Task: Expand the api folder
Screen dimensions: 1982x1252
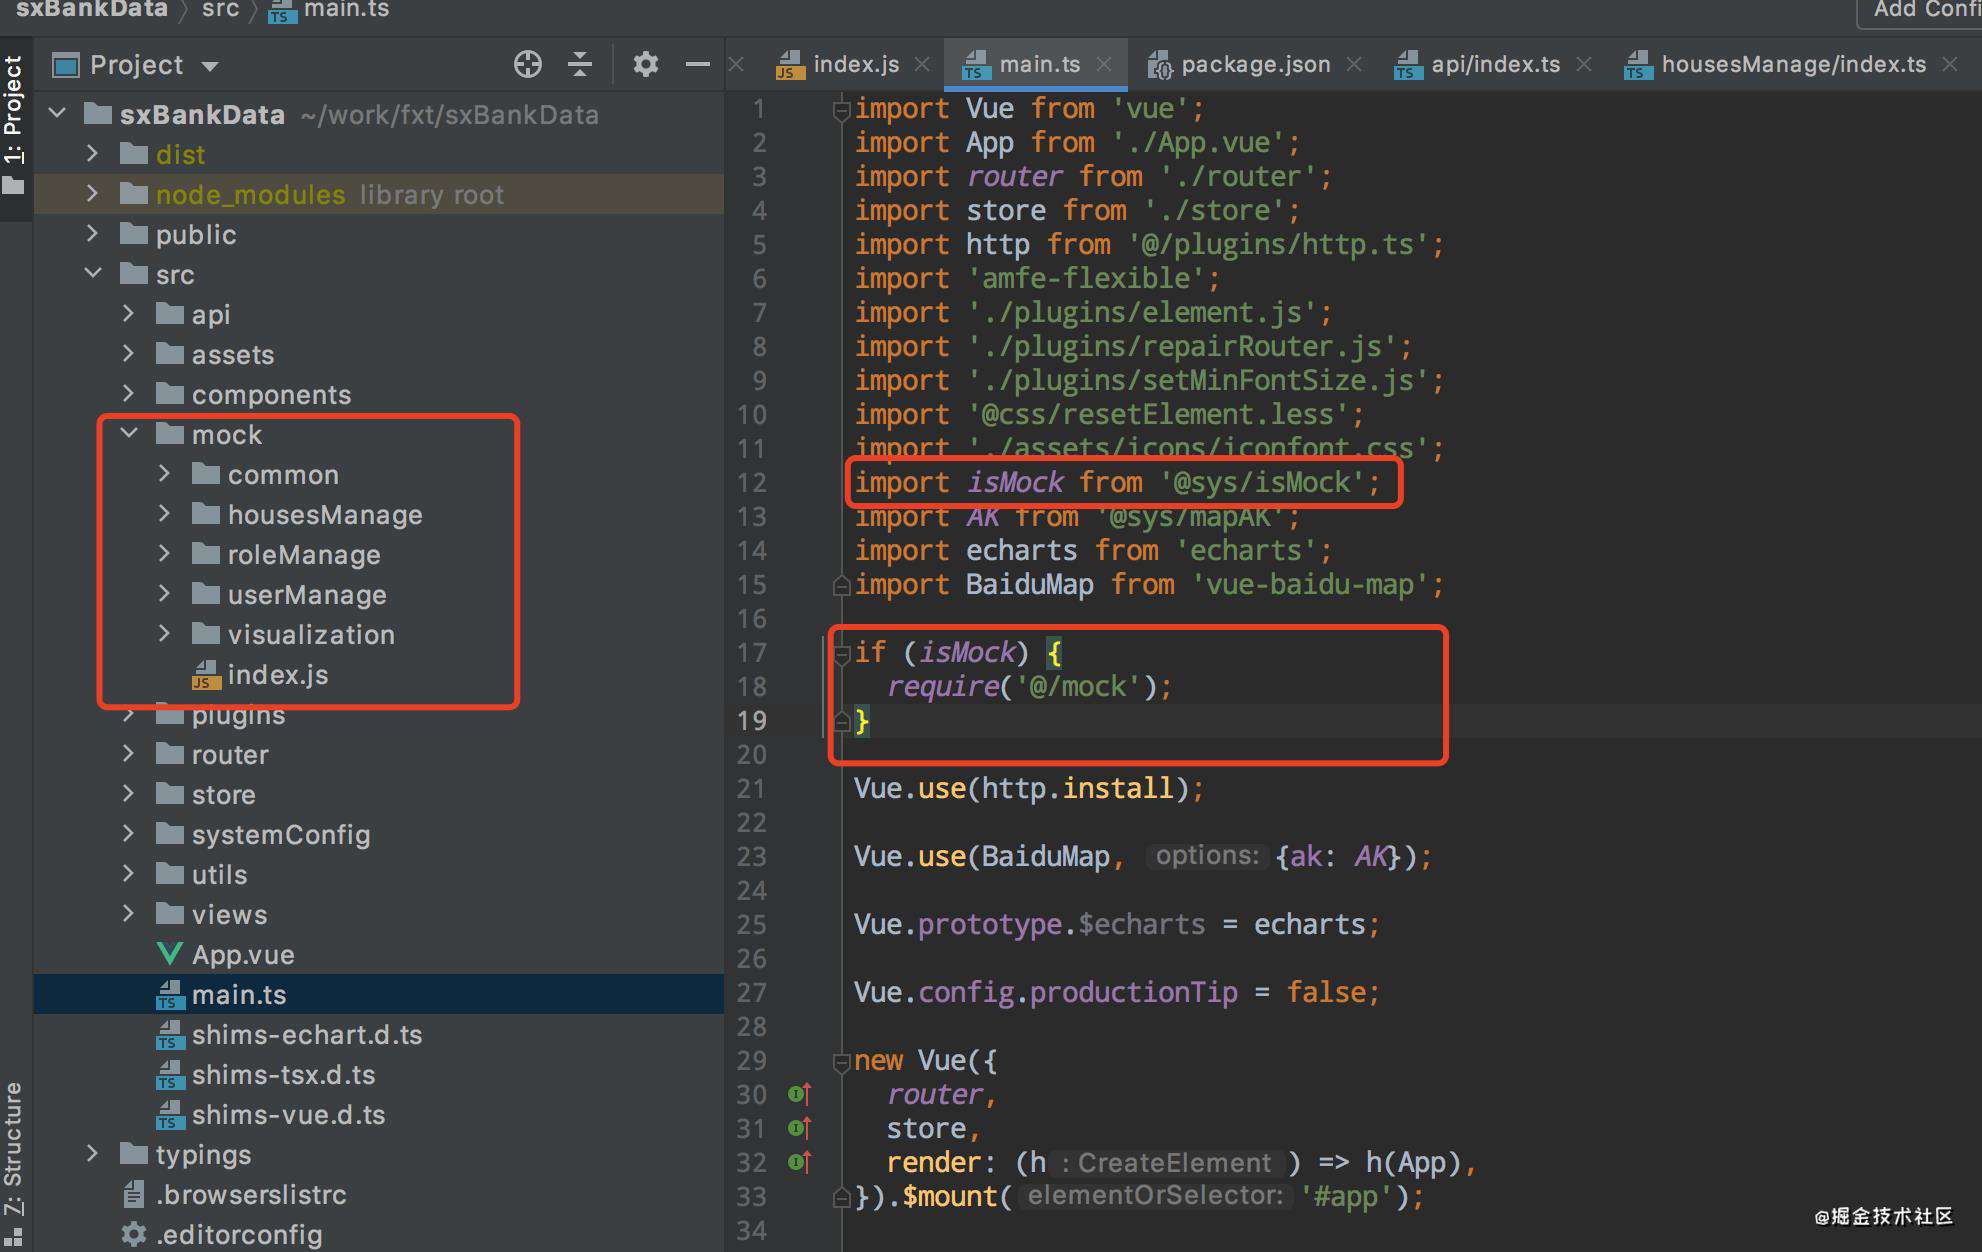Action: [x=129, y=313]
